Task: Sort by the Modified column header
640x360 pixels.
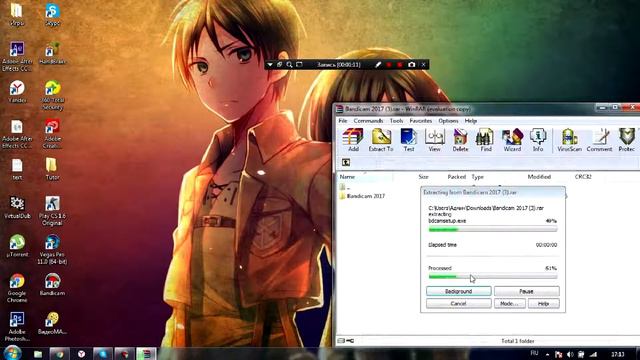Action: pos(539,177)
